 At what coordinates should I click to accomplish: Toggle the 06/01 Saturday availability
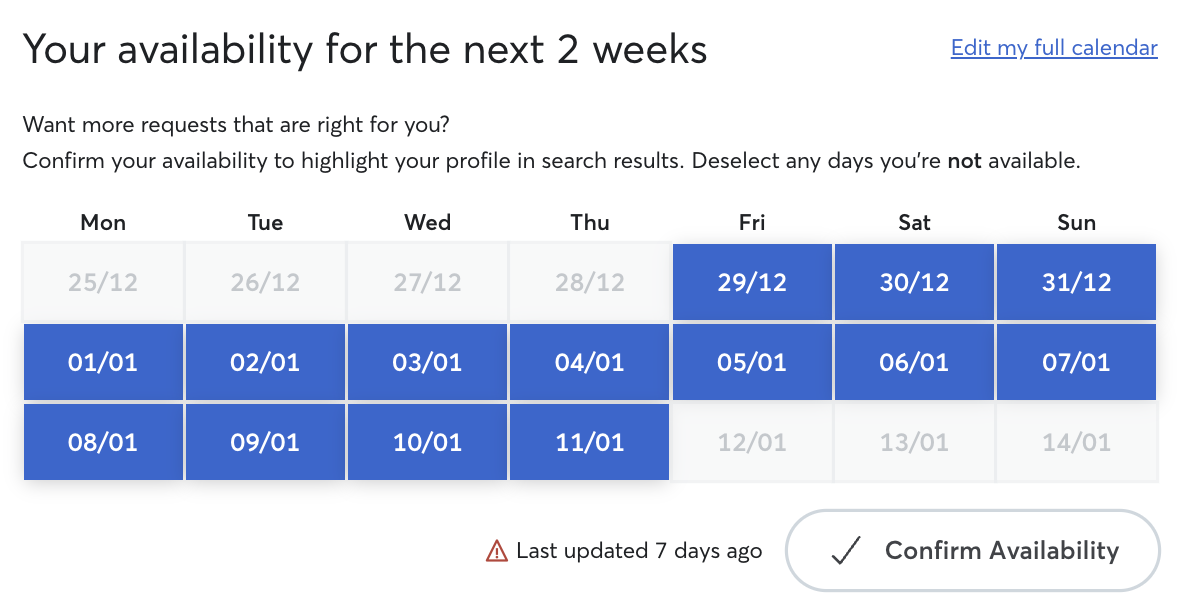[x=914, y=362]
